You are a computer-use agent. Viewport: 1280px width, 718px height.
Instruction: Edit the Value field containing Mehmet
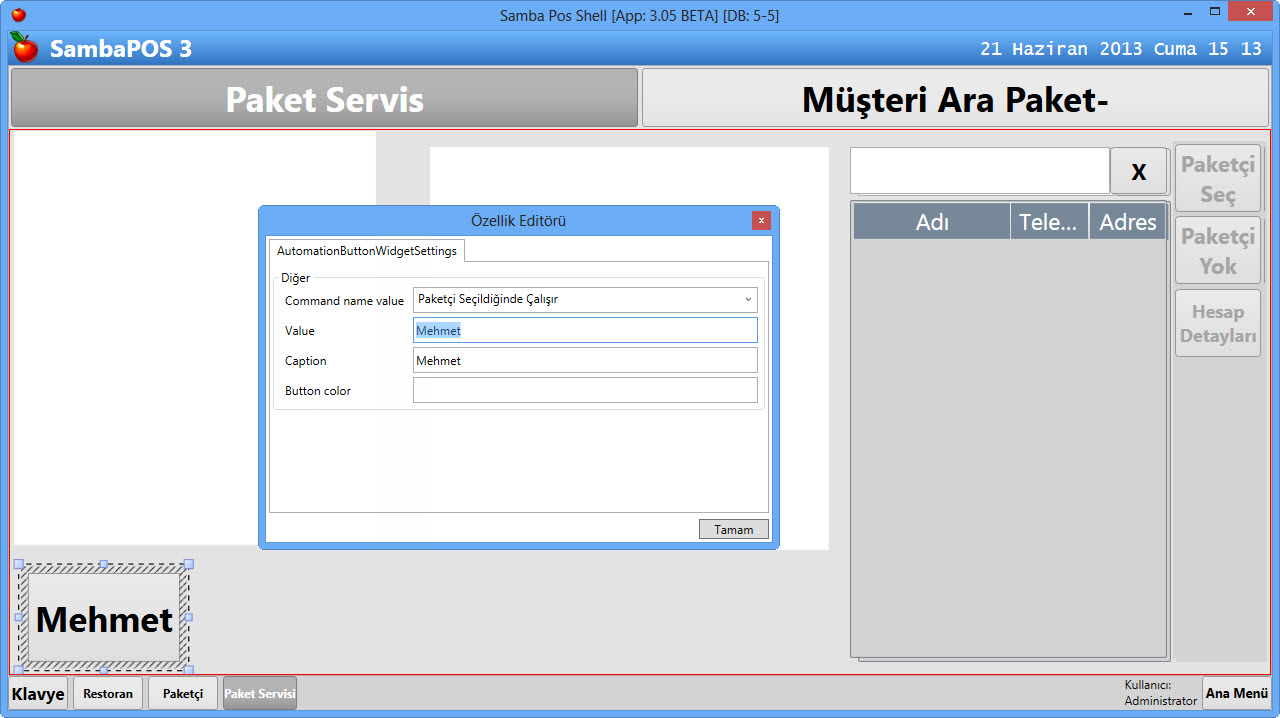click(x=585, y=330)
